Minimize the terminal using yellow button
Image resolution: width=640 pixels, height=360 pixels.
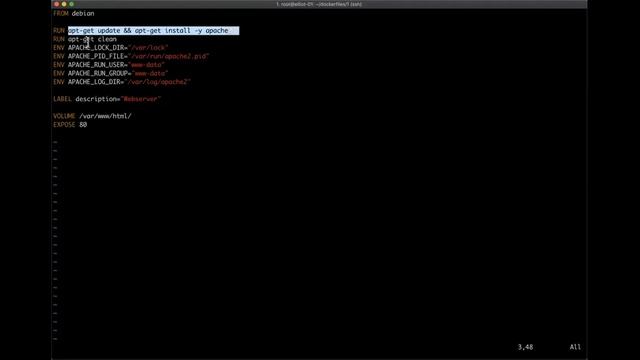click(x=64, y=4)
